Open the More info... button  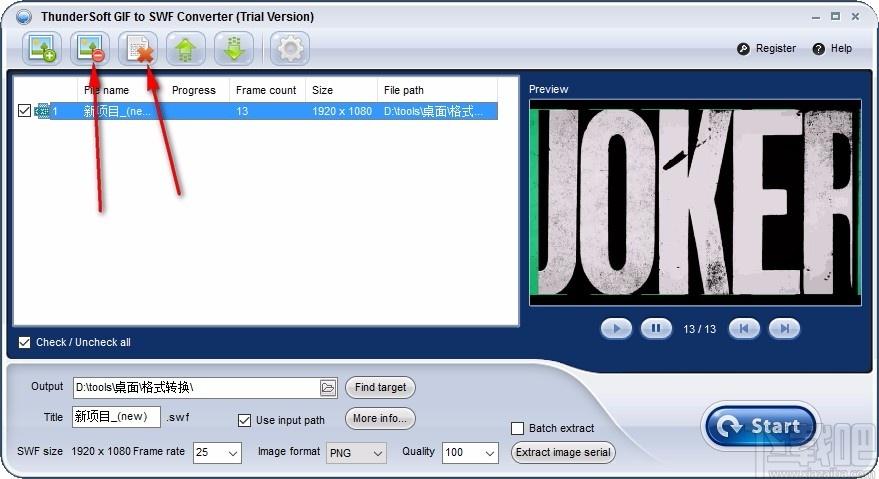tap(380, 418)
